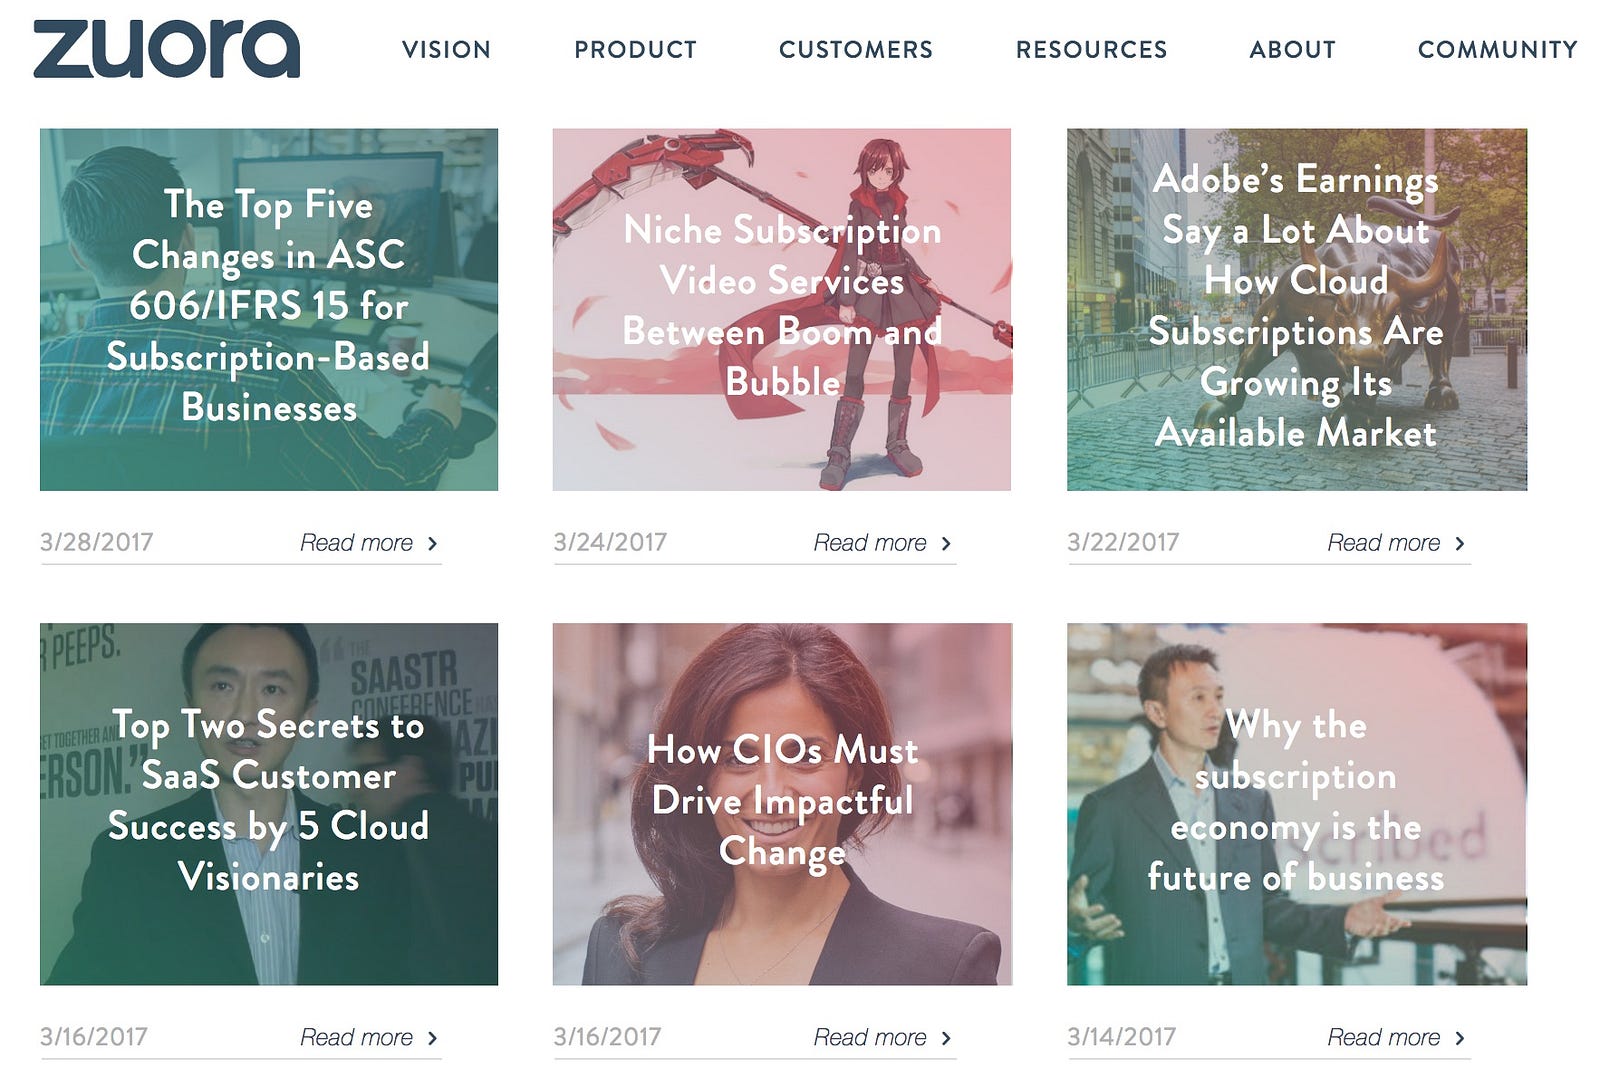The width and height of the screenshot is (1600, 1076).
Task: Open Top Two Secrets SaaS article tile
Action: click(269, 804)
